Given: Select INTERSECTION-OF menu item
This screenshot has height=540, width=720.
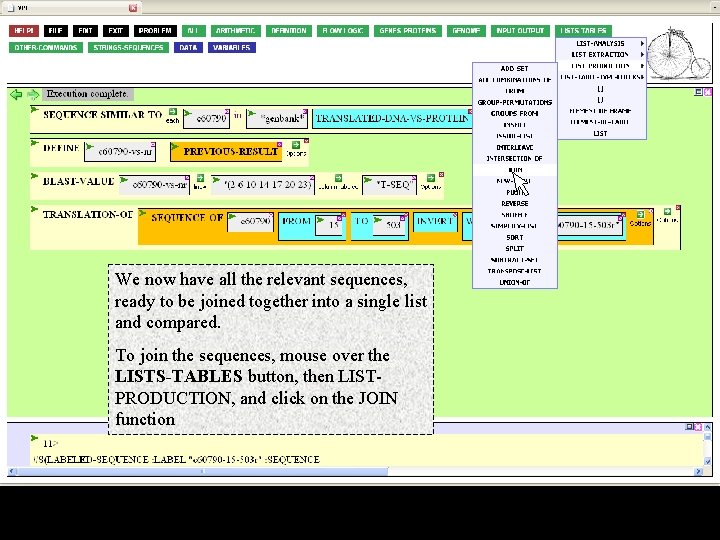Looking at the screenshot, I should 515,158.
